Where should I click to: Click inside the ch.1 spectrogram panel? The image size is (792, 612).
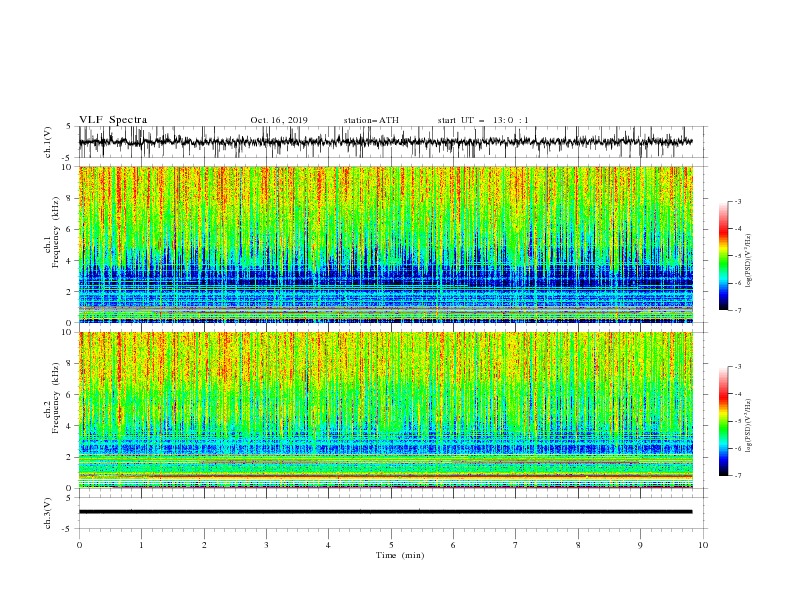coord(385,244)
